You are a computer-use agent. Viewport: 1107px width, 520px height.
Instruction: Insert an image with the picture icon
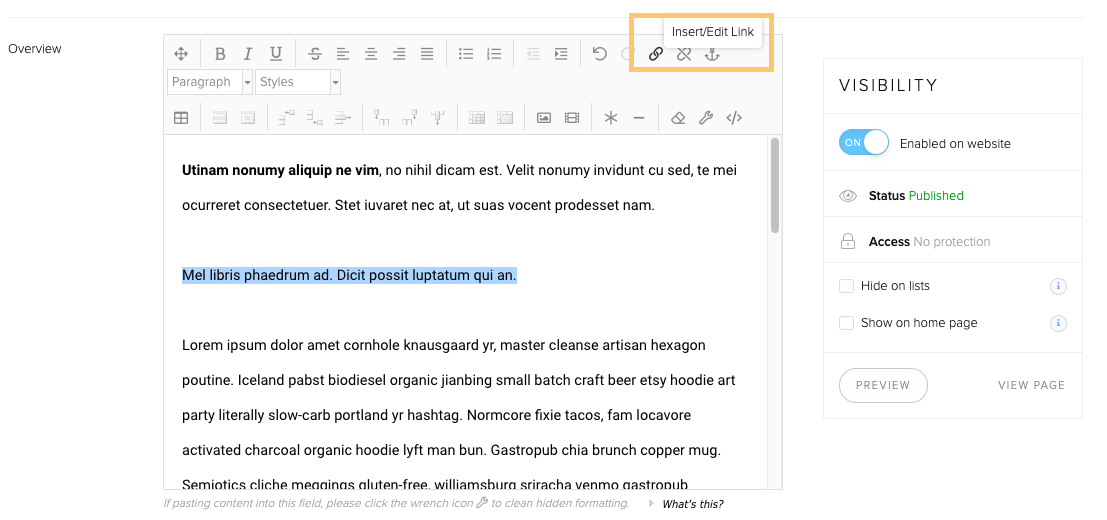544,118
